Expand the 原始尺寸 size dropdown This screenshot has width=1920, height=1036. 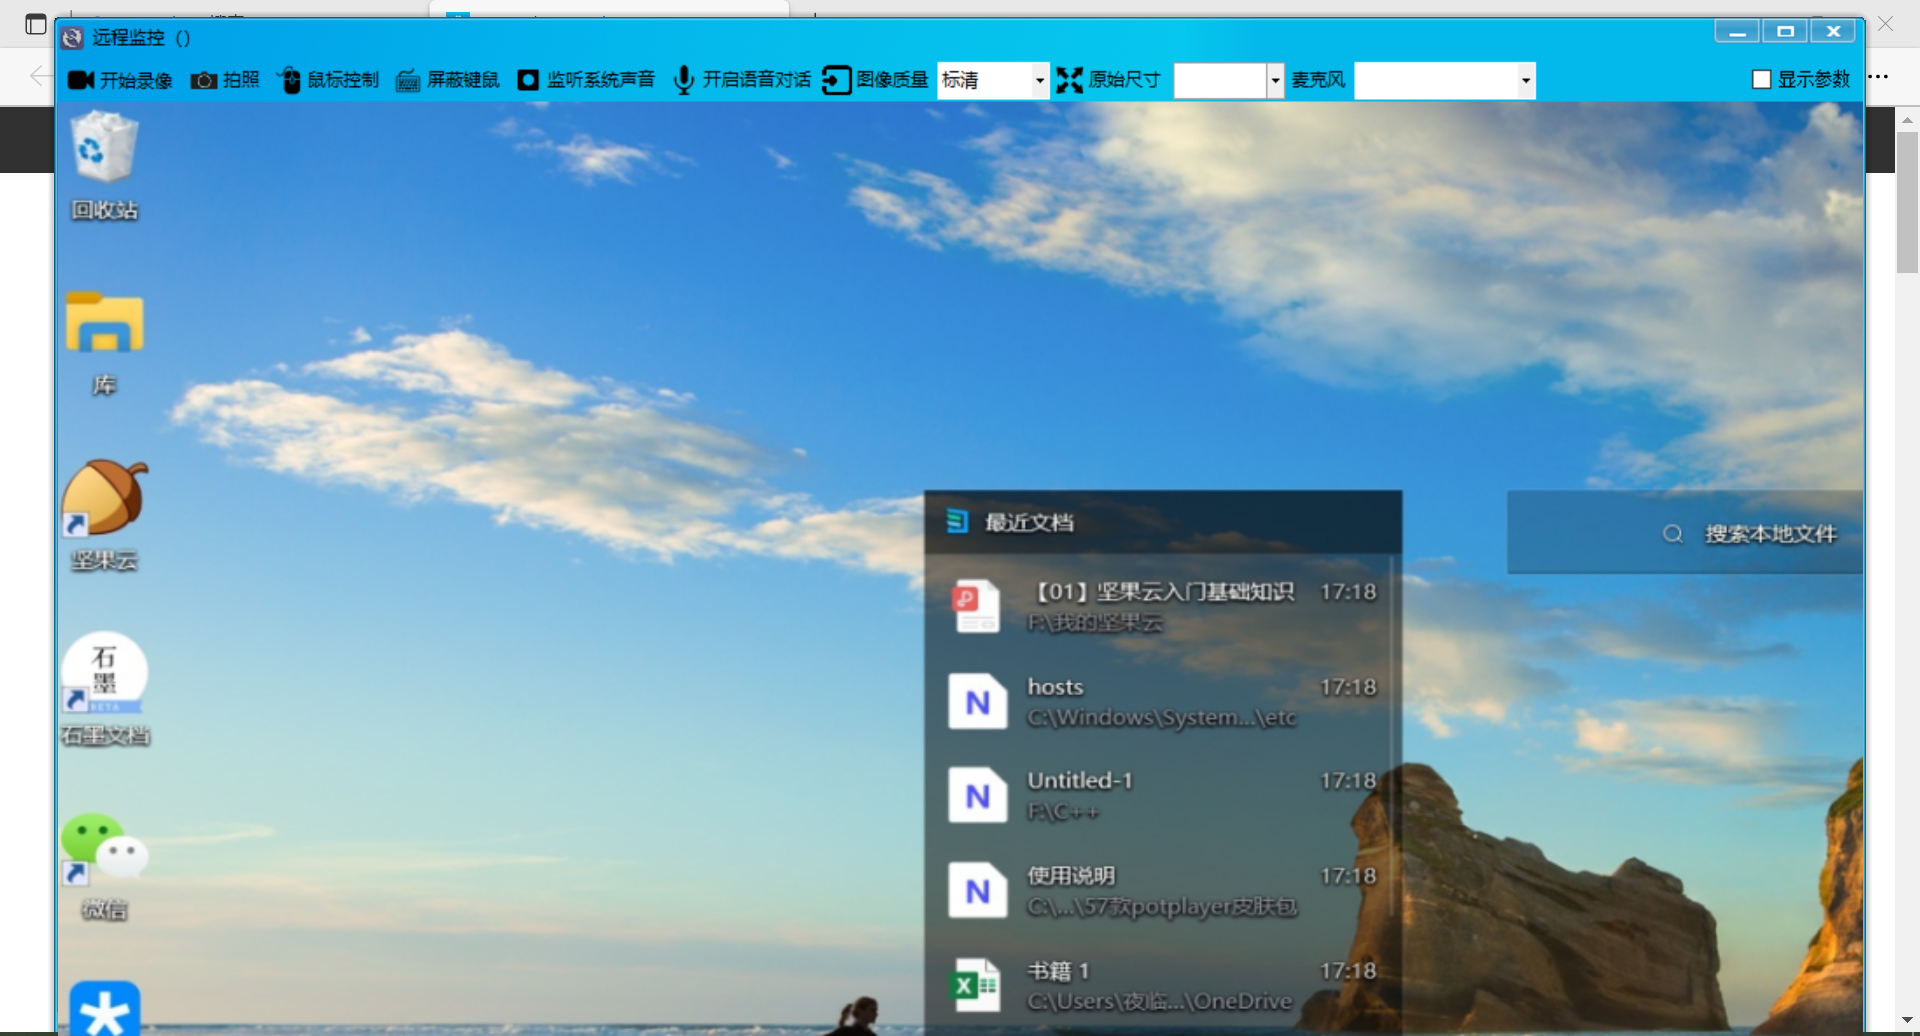[x=1274, y=80]
